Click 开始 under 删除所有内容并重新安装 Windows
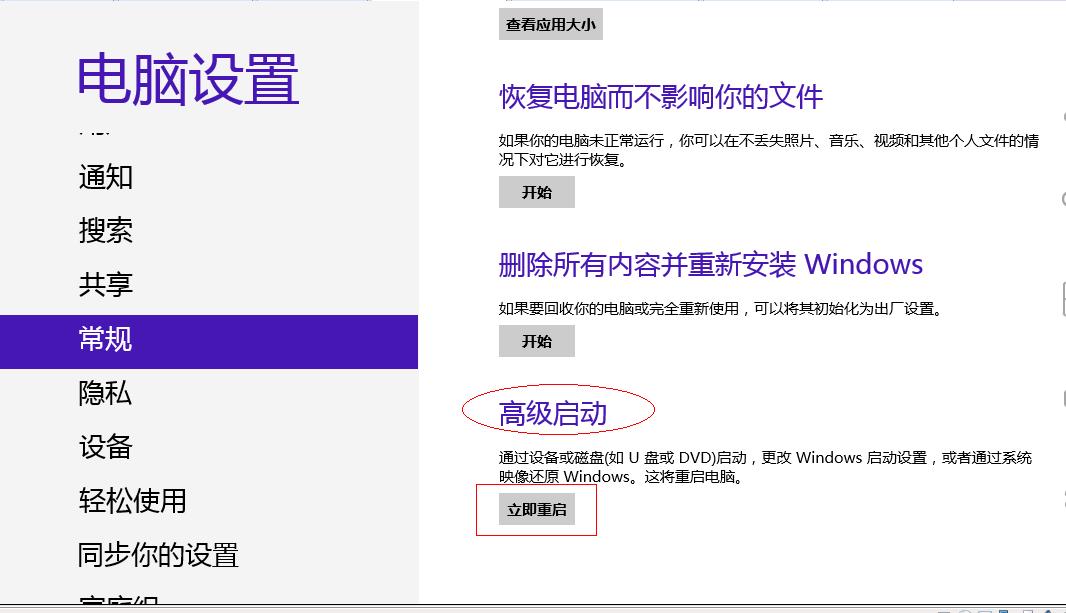The width and height of the screenshot is (1066, 613). tap(536, 341)
